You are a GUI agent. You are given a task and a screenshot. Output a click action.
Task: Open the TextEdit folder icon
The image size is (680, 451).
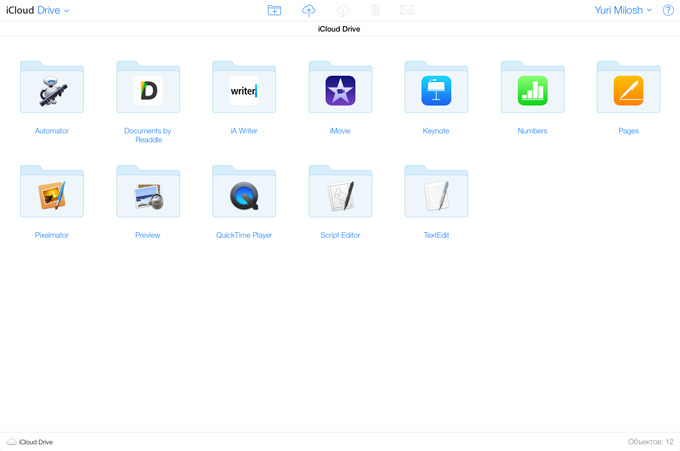coord(436,191)
